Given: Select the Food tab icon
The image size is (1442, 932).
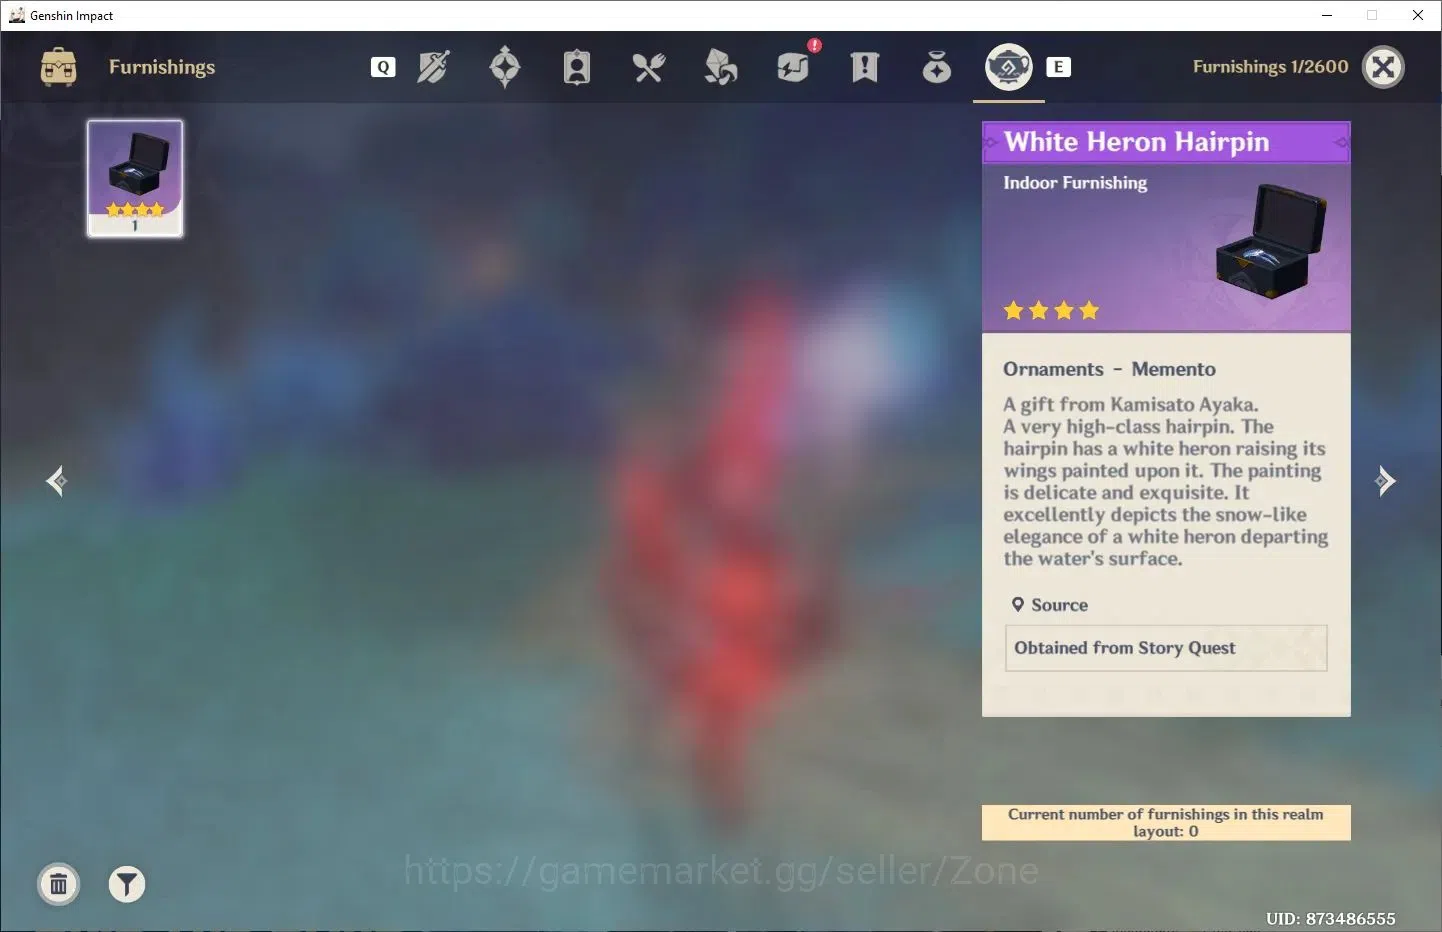Looking at the screenshot, I should pyautogui.click(x=649, y=67).
